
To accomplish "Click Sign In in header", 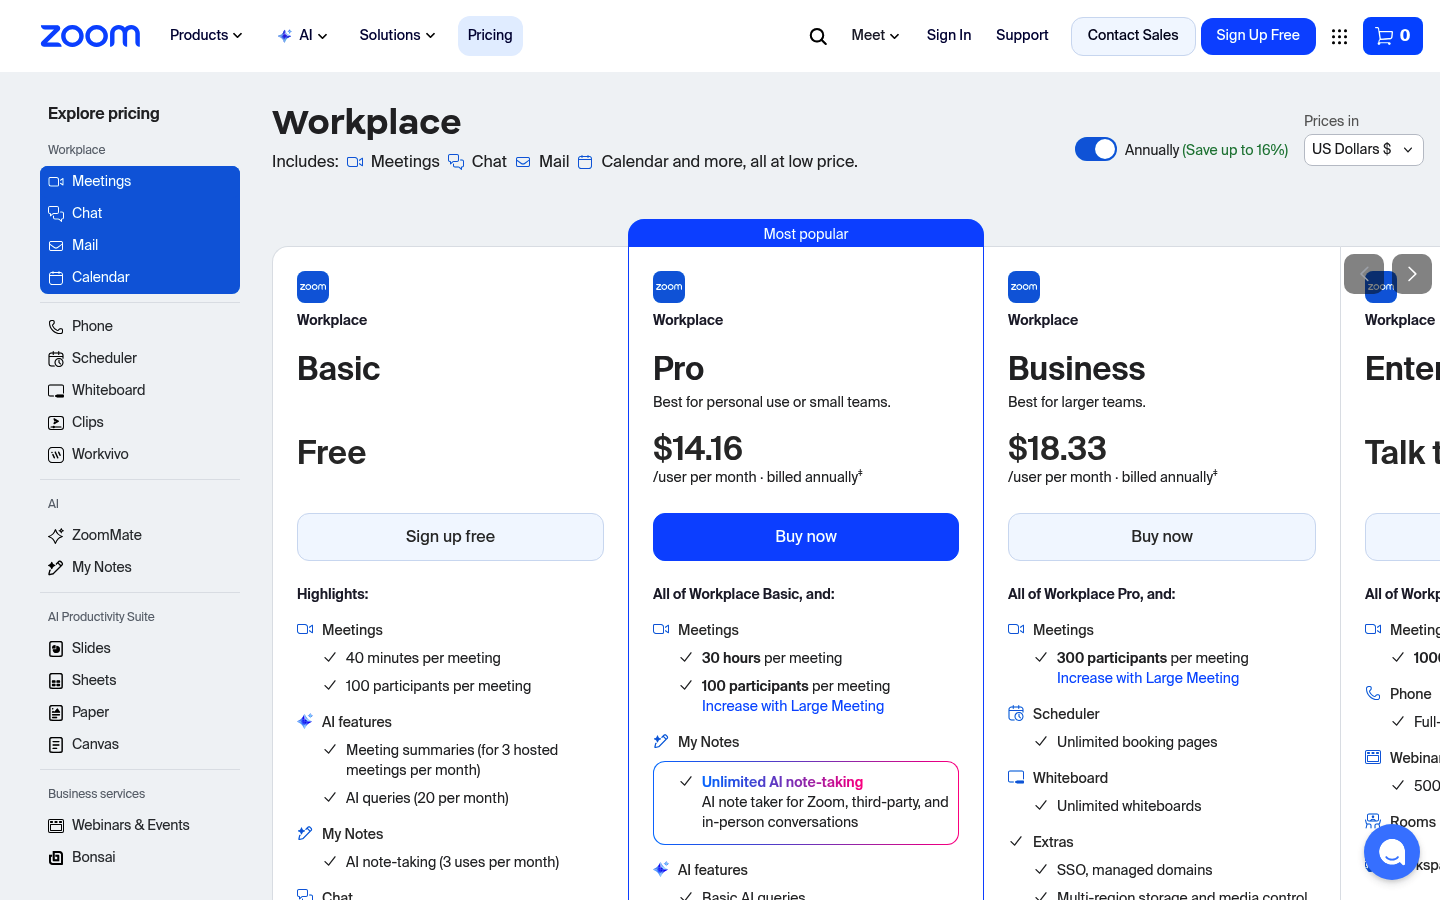I will point(948,36).
